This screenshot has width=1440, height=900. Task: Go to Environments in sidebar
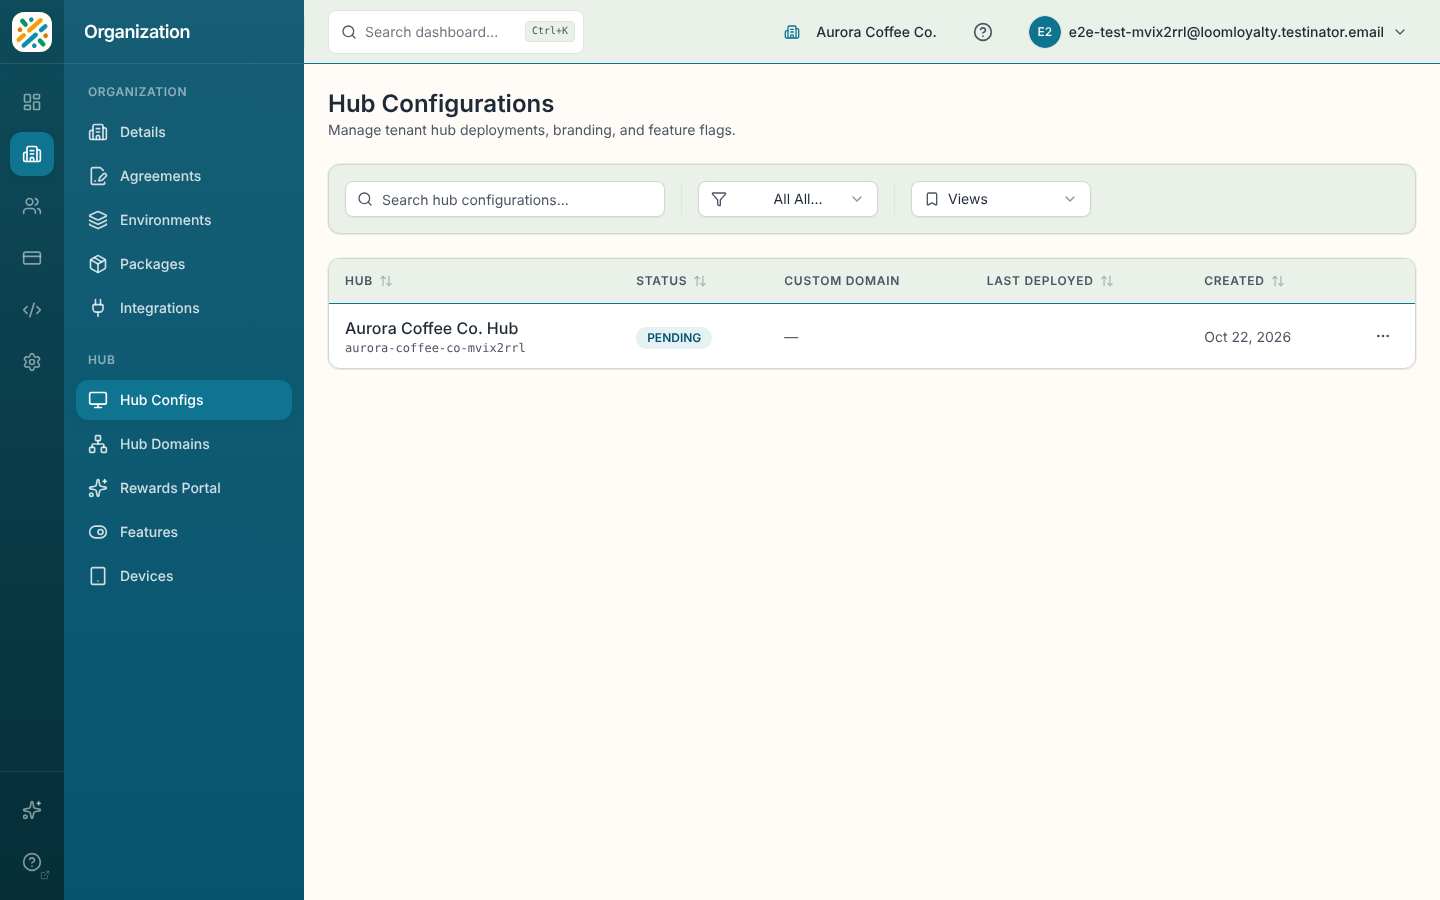[184, 220]
